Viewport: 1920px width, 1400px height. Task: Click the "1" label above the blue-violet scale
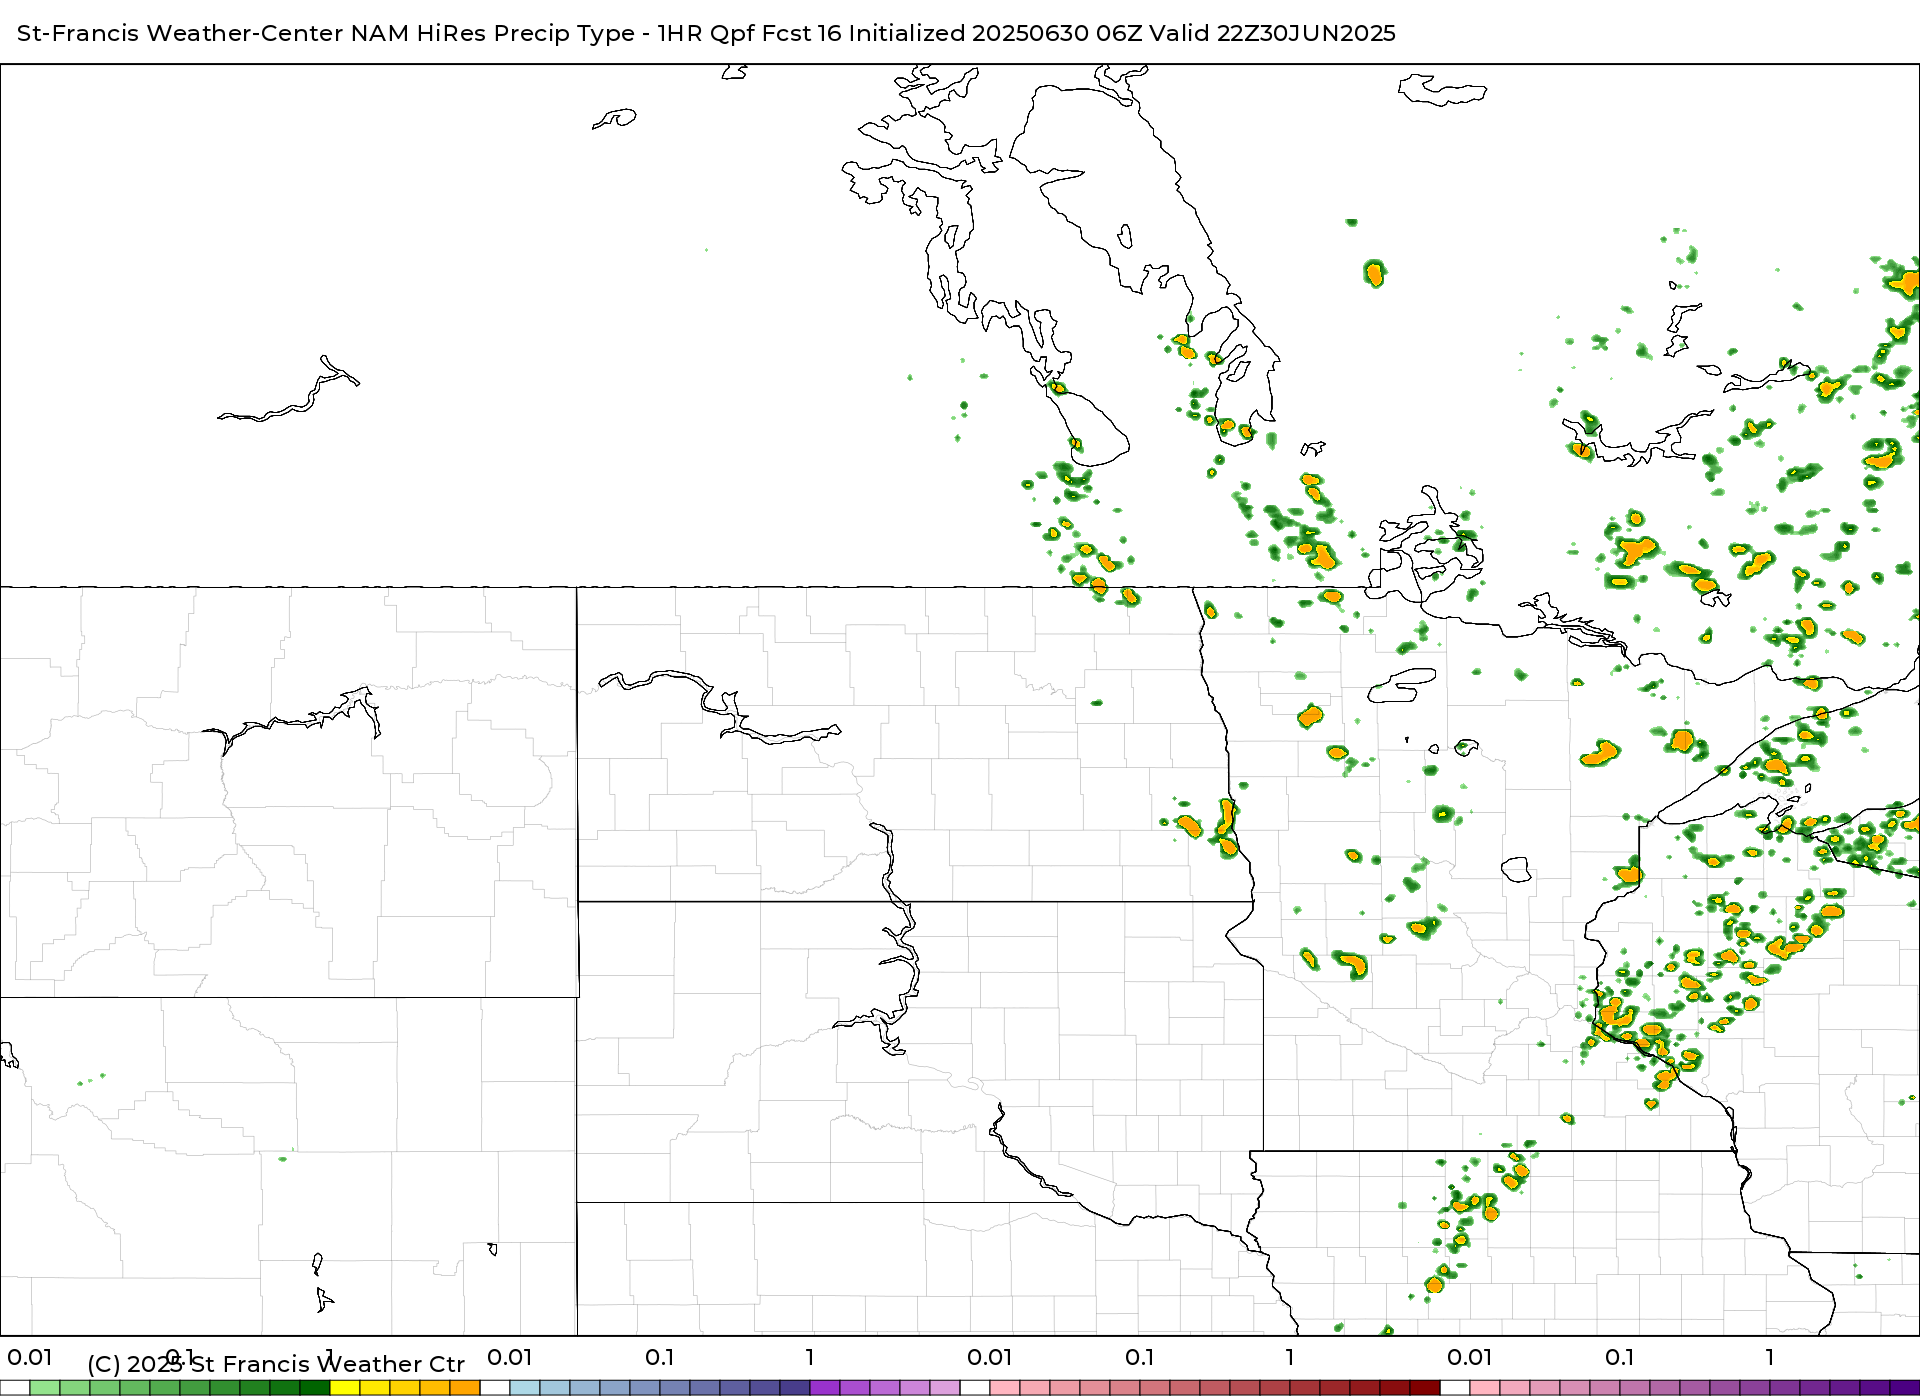(x=810, y=1357)
